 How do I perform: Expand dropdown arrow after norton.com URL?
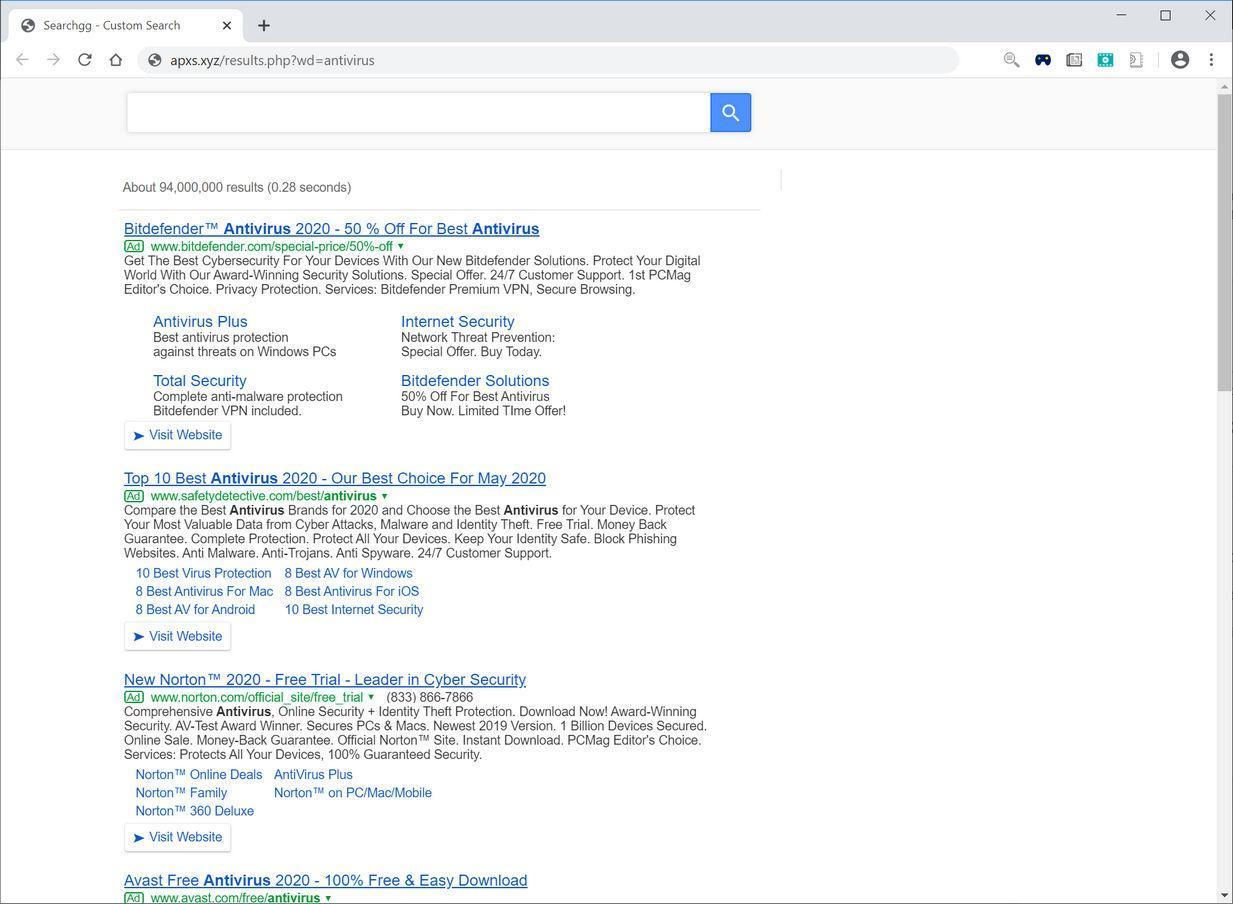point(371,698)
